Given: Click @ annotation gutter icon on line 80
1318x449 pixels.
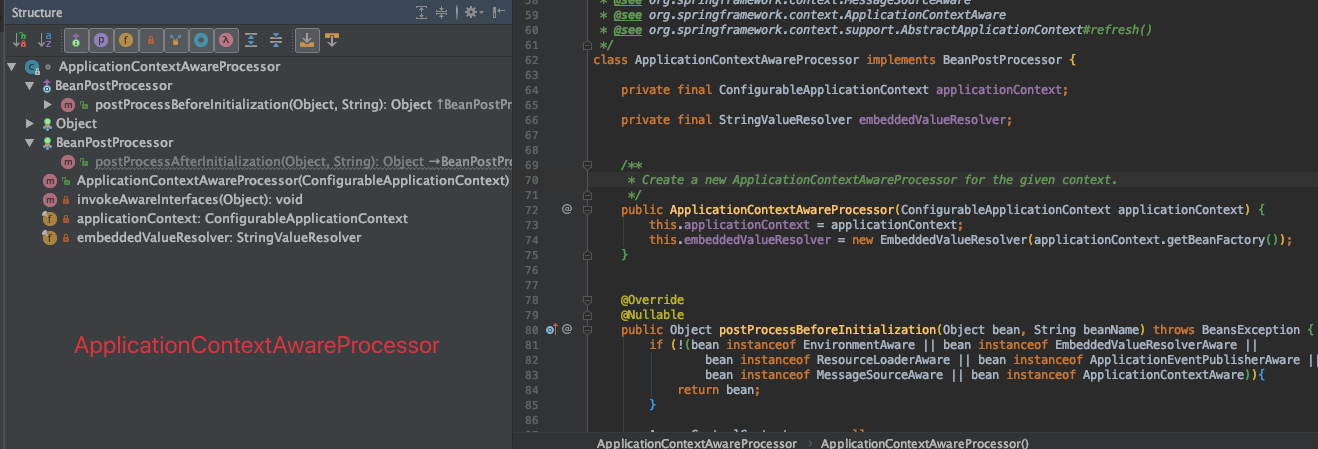Looking at the screenshot, I should point(566,329).
